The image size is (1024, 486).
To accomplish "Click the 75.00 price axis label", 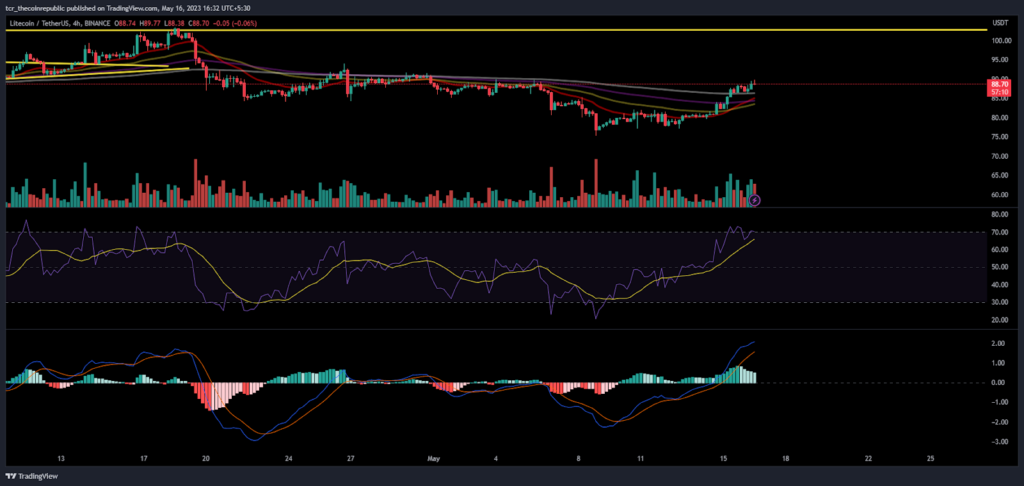I will [x=999, y=137].
